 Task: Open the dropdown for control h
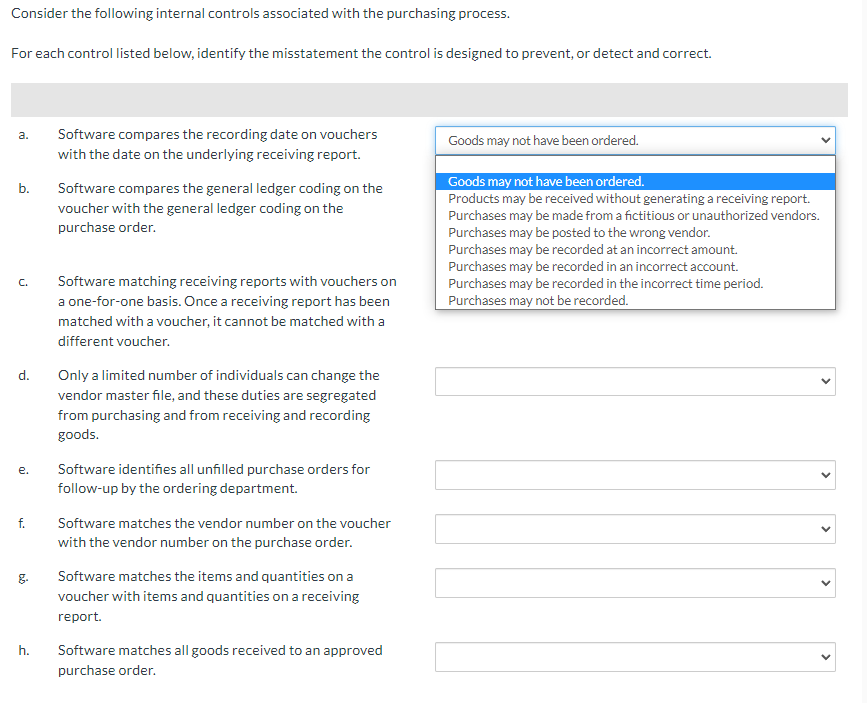pos(635,657)
